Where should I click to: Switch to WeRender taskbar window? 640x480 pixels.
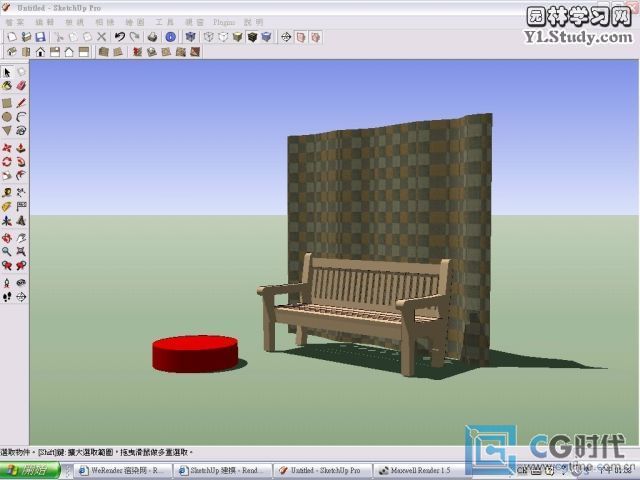(122, 471)
